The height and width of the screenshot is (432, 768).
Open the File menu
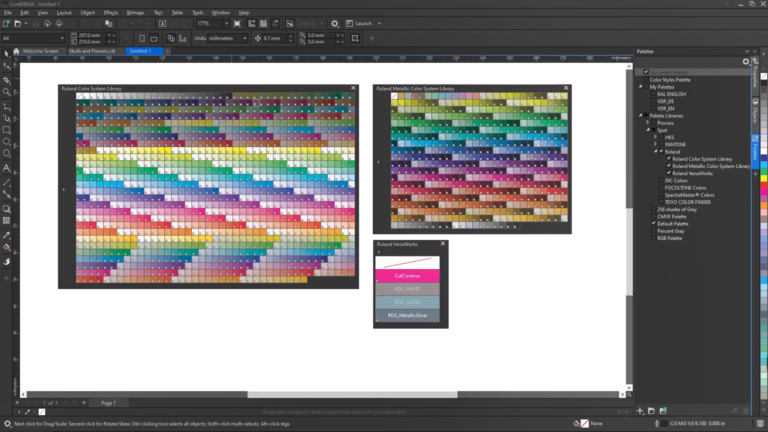(8, 13)
